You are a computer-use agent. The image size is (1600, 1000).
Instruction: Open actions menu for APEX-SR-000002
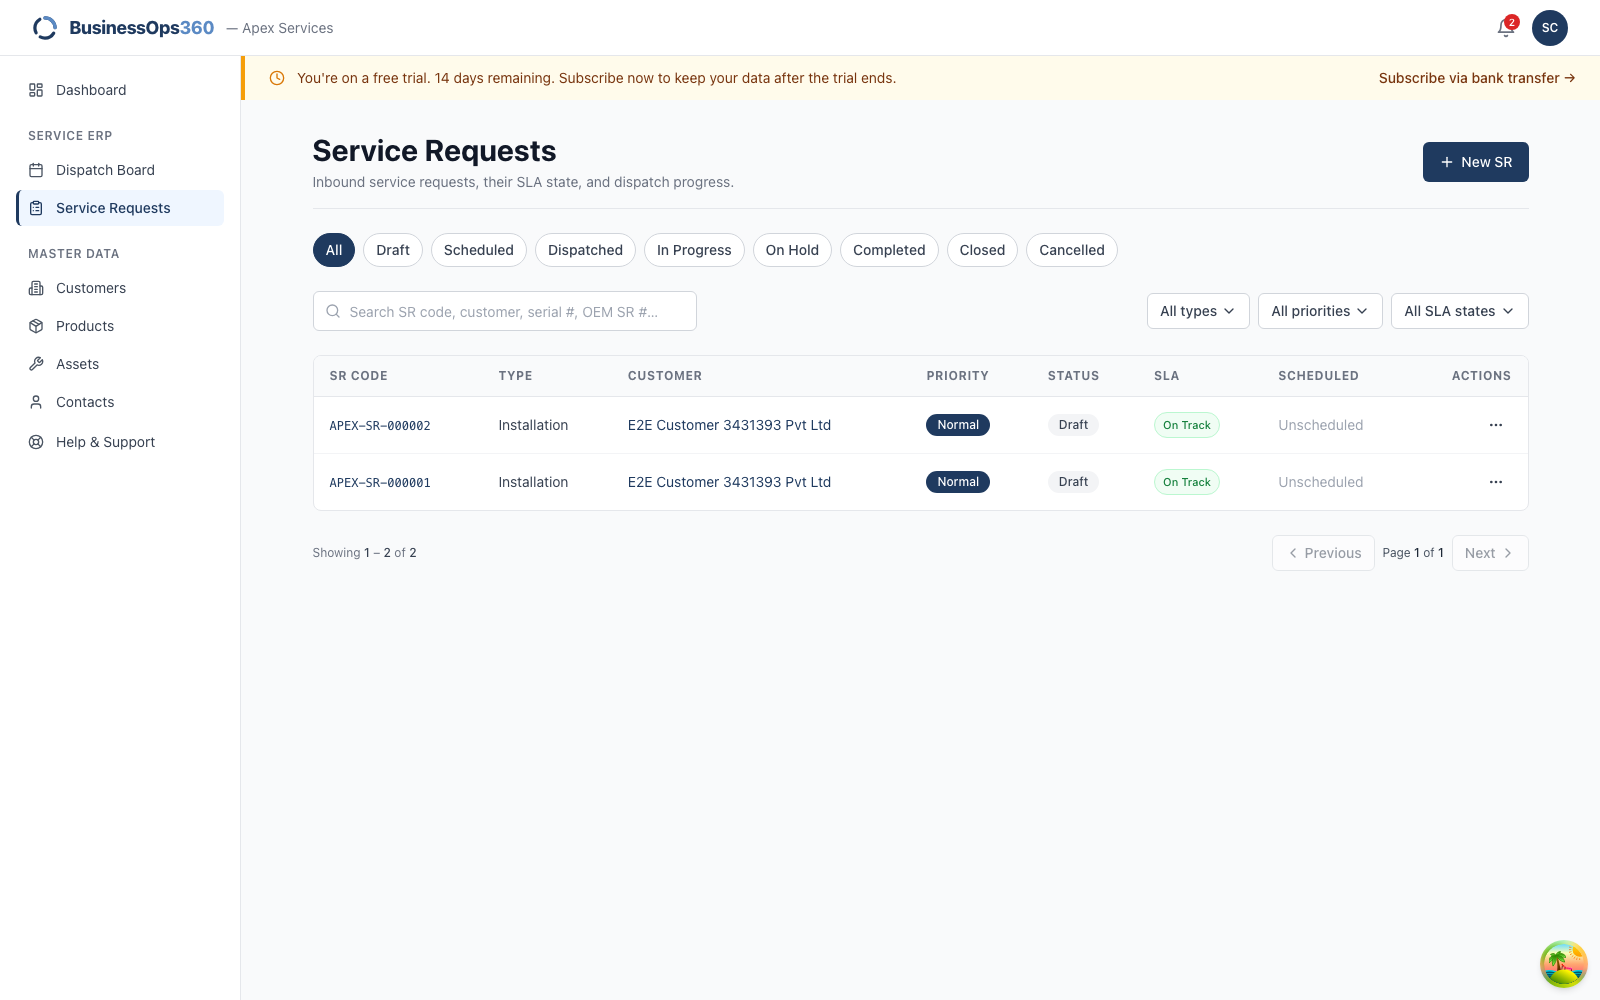(x=1496, y=425)
